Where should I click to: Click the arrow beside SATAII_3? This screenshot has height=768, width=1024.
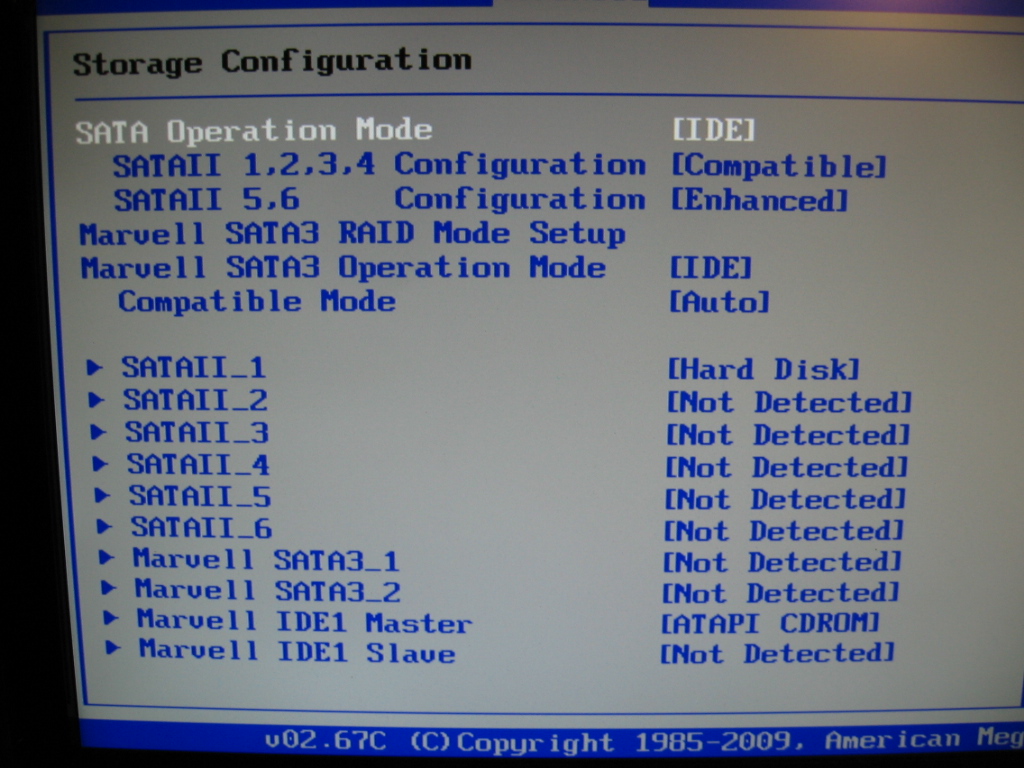coord(98,432)
